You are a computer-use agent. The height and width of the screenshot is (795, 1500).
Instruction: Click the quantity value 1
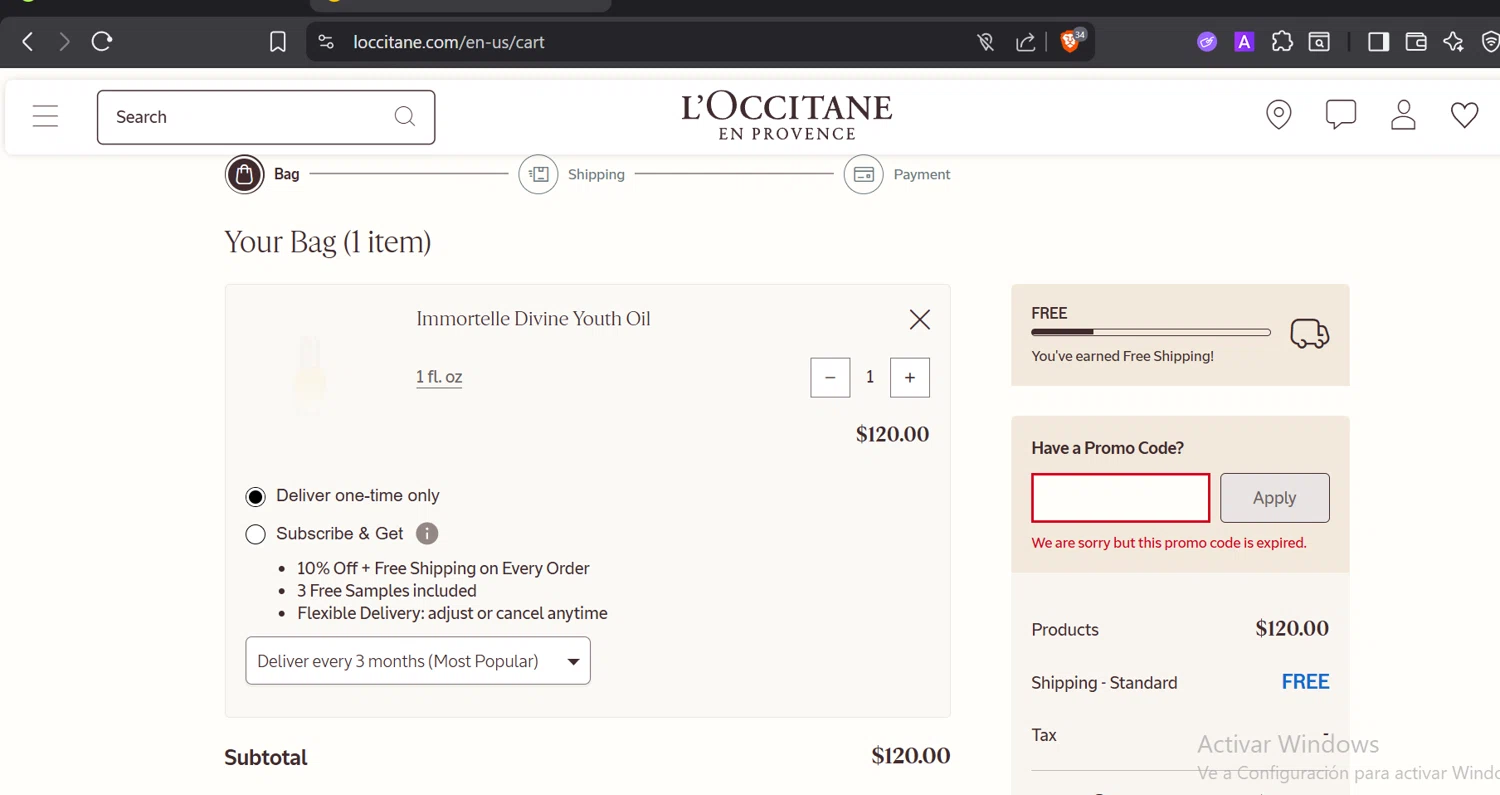point(870,377)
